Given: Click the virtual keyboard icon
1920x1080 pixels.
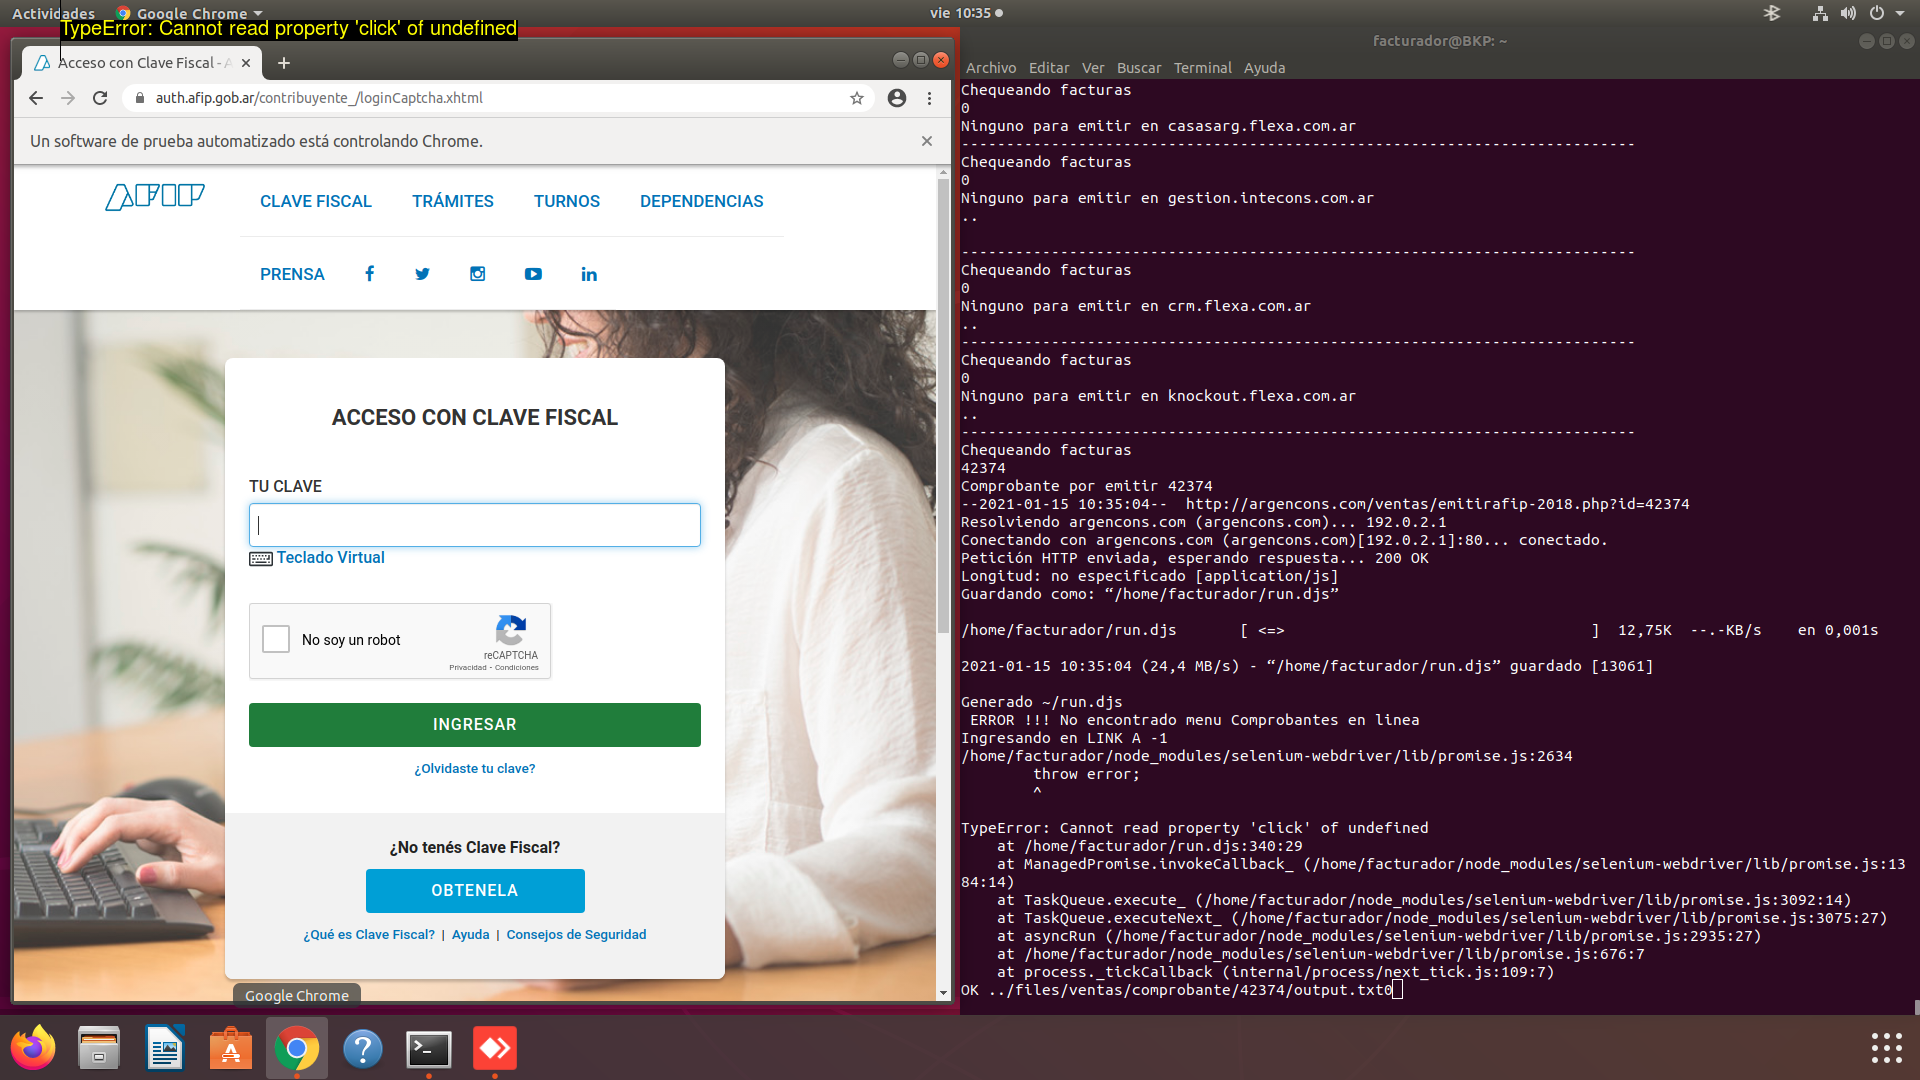Looking at the screenshot, I should pos(261,559).
